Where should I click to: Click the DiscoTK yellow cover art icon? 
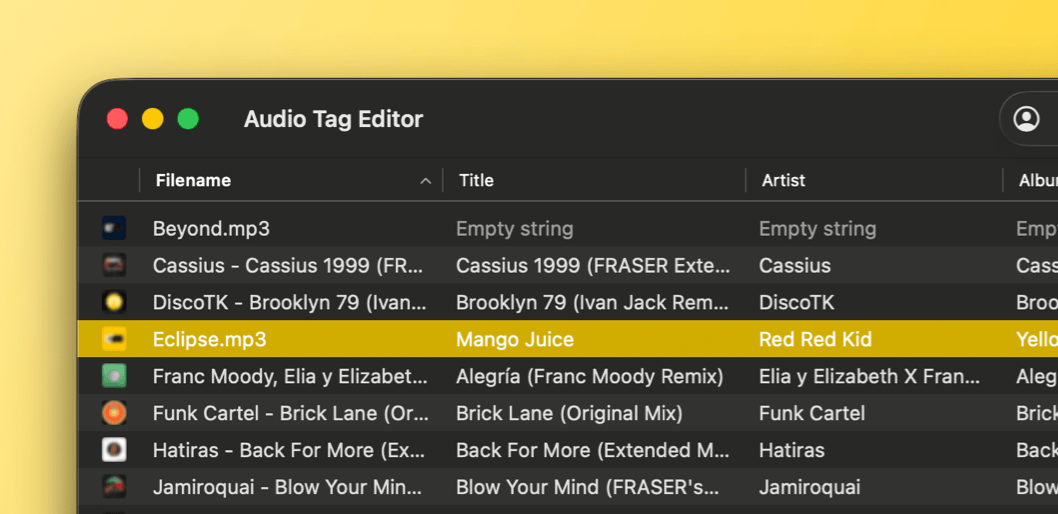(114, 302)
